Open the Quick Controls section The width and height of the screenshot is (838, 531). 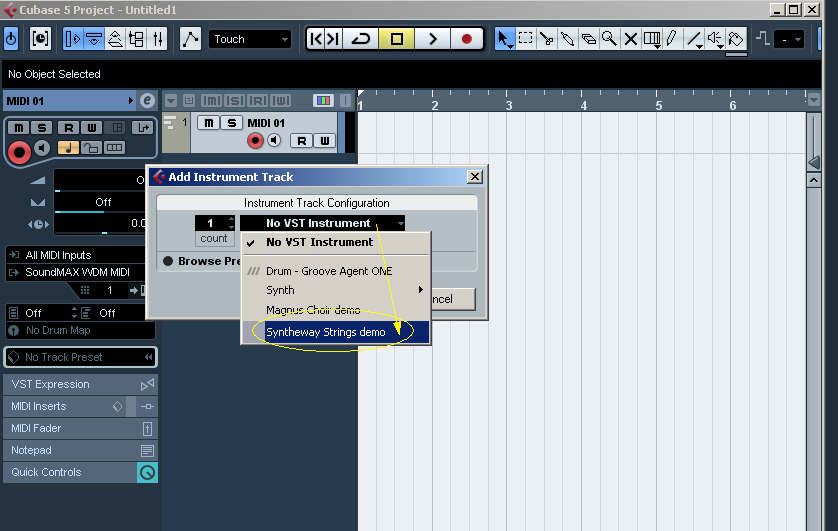click(x=80, y=472)
